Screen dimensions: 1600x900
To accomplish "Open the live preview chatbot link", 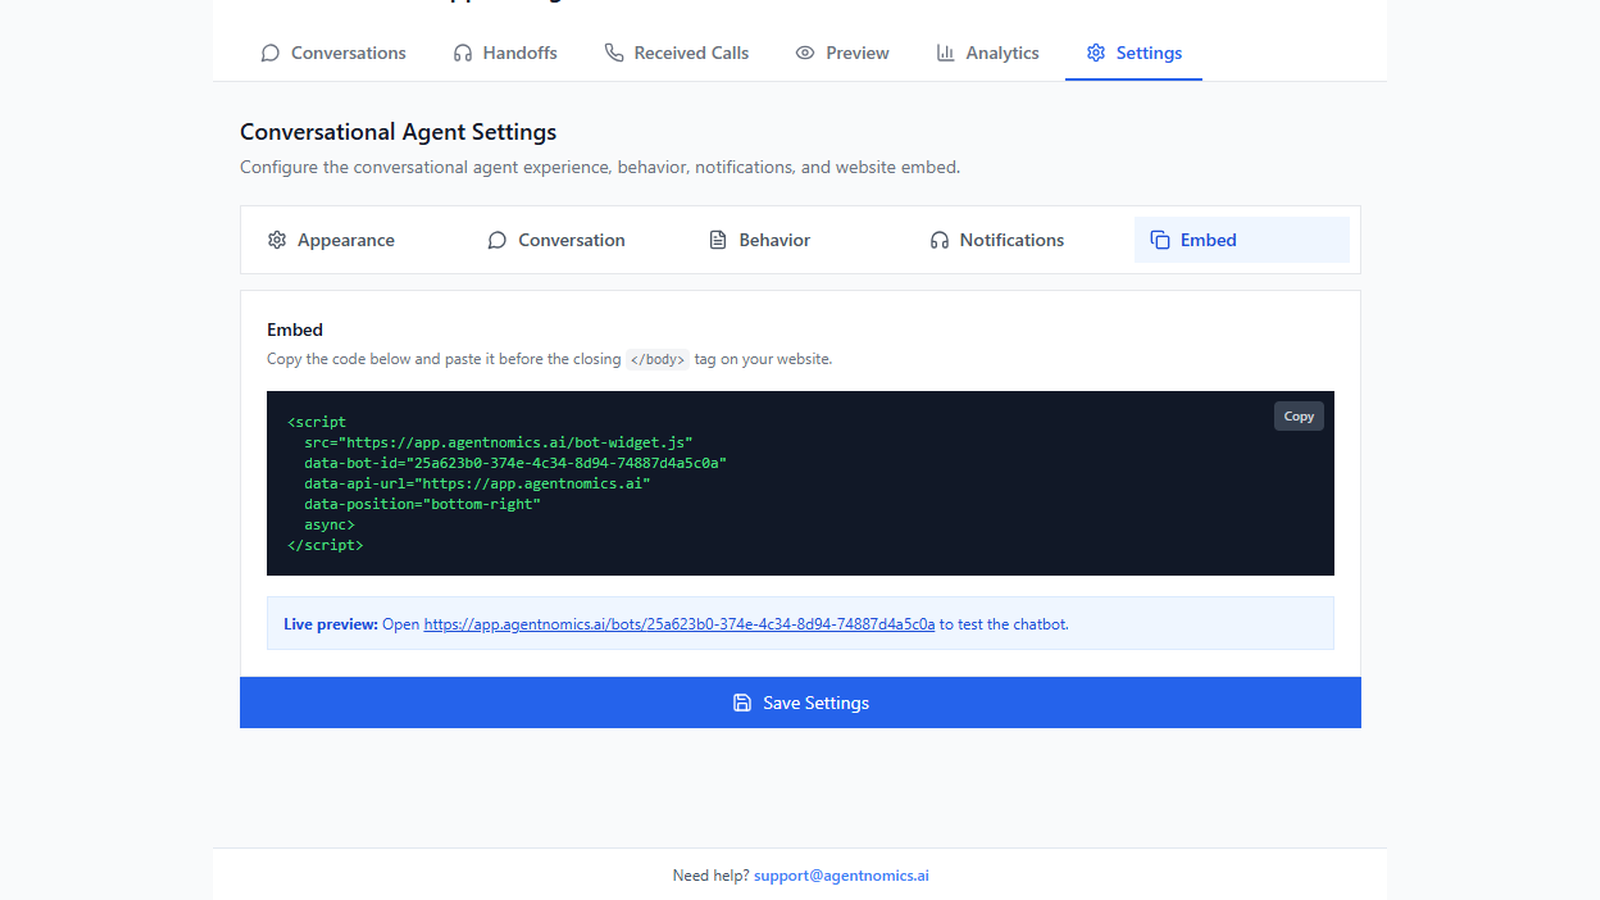I will (x=679, y=624).
